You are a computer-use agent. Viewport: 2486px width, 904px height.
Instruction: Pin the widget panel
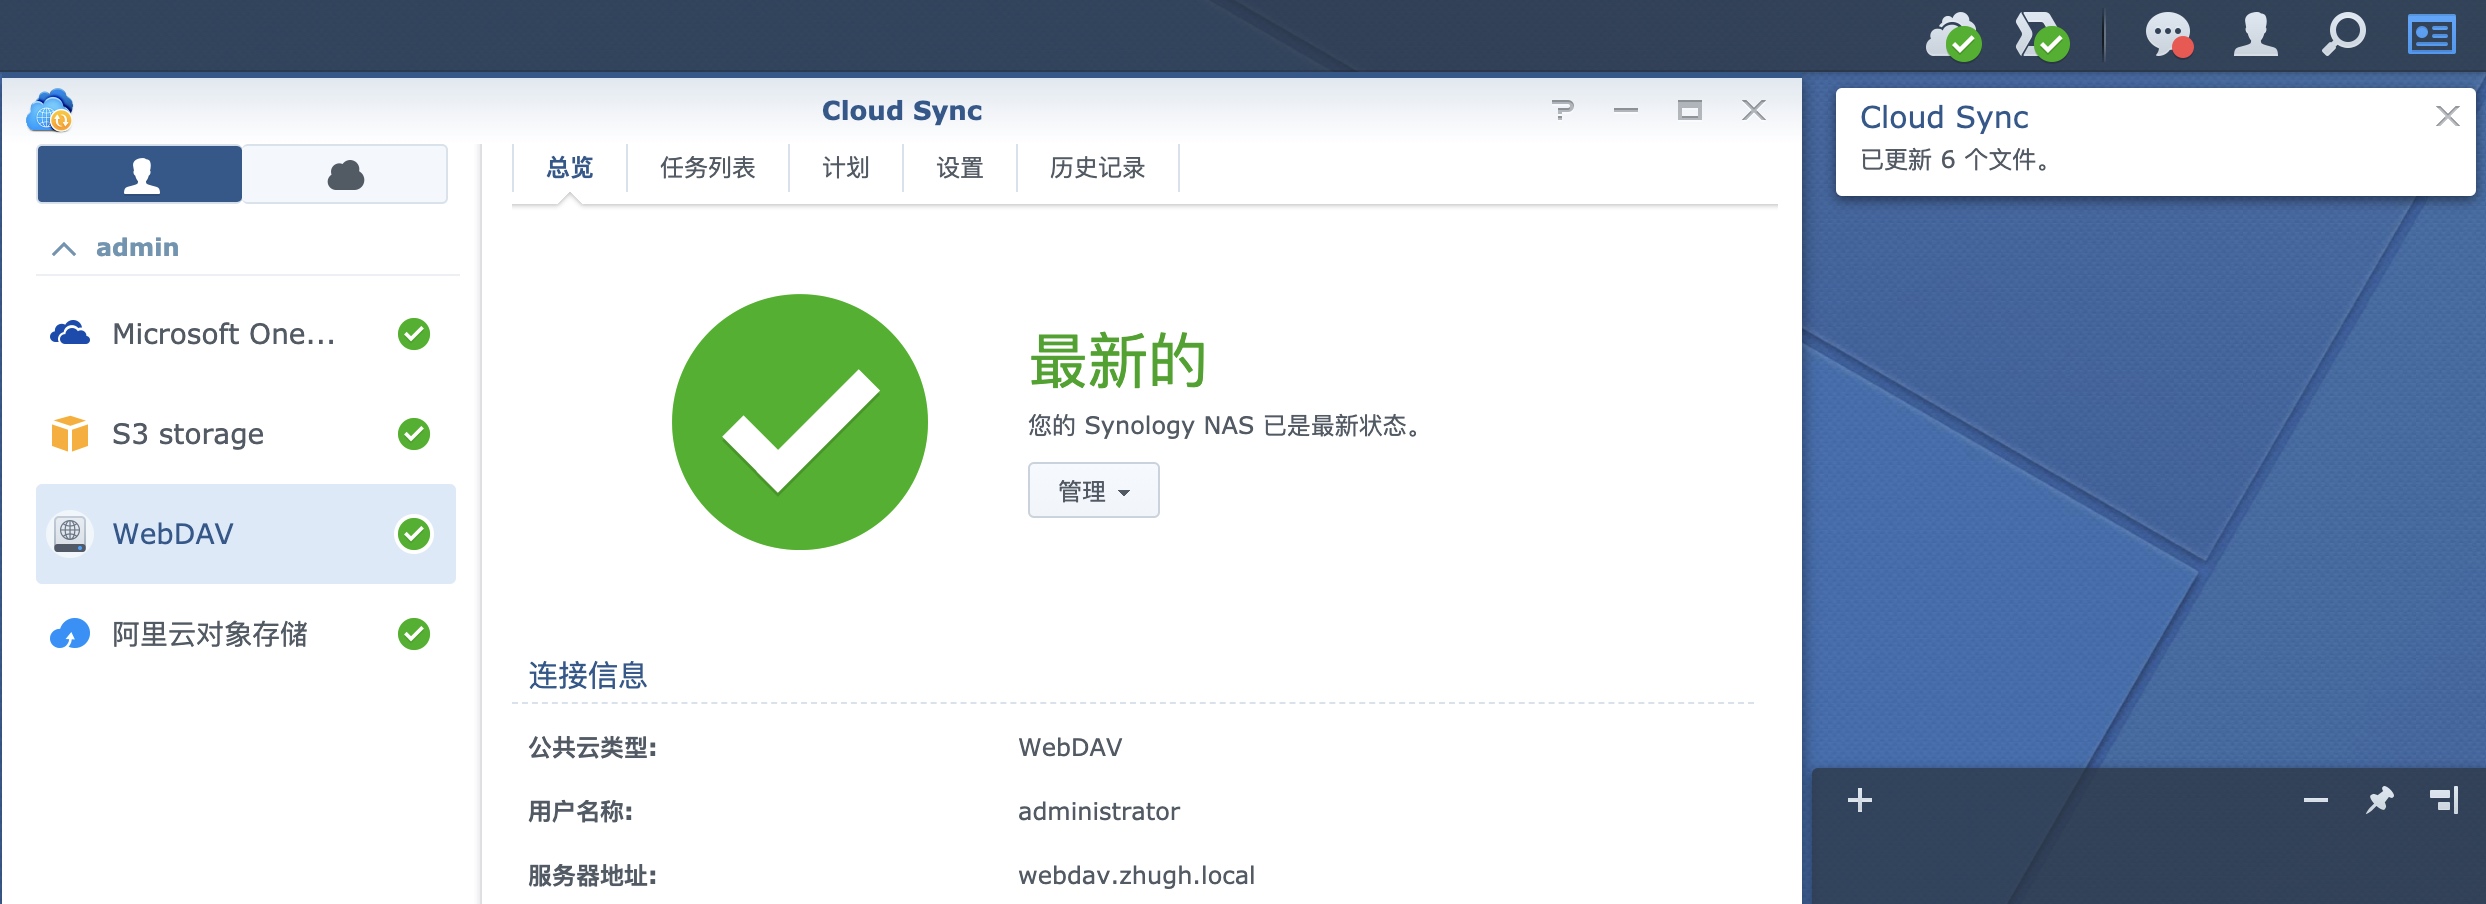pos(2380,800)
